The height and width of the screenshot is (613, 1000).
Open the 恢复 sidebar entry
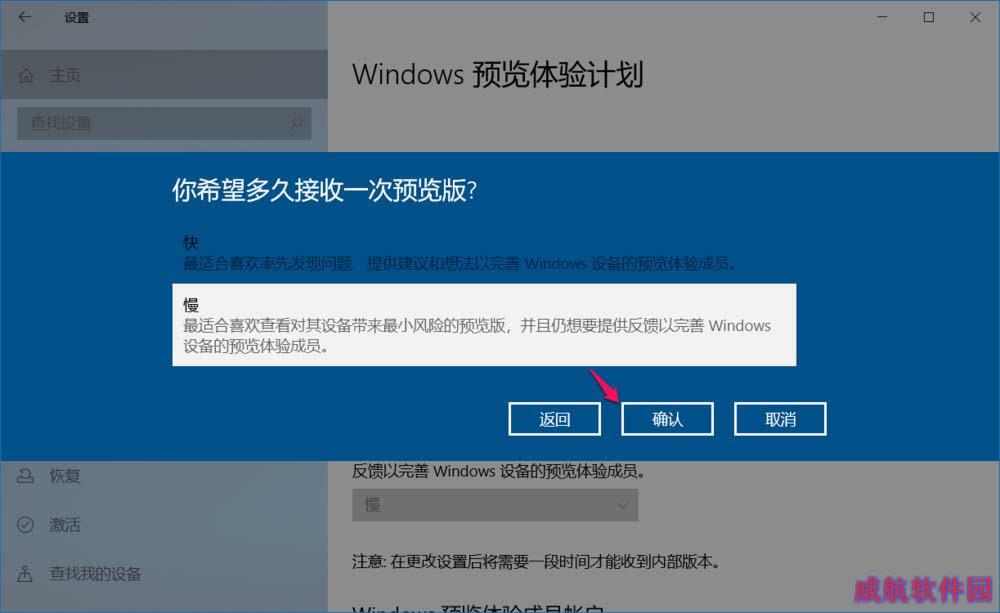pos(164,476)
